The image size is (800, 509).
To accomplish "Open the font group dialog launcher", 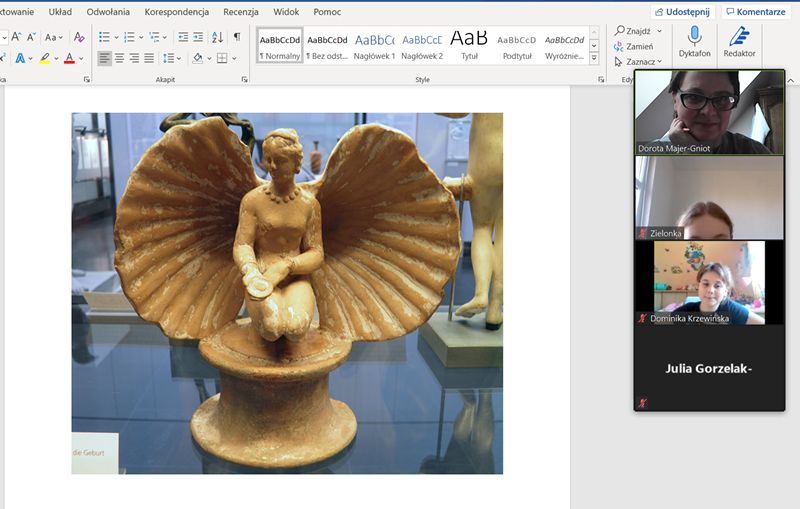I will pyautogui.click(x=87, y=80).
